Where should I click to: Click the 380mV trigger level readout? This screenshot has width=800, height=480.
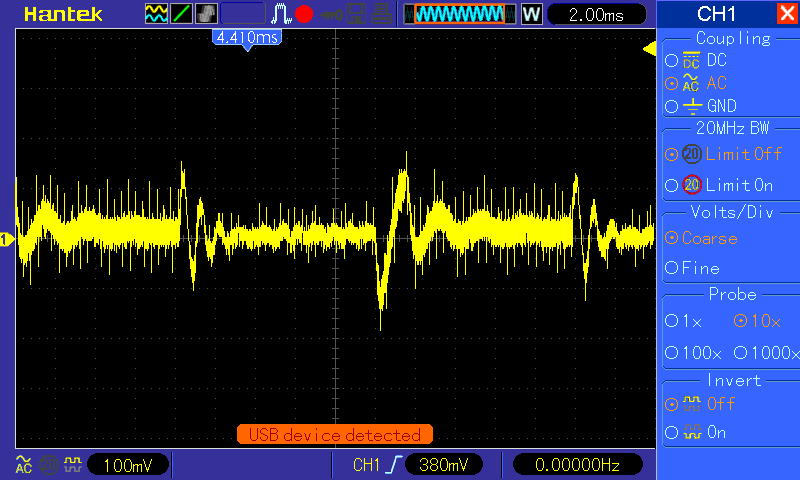point(443,465)
